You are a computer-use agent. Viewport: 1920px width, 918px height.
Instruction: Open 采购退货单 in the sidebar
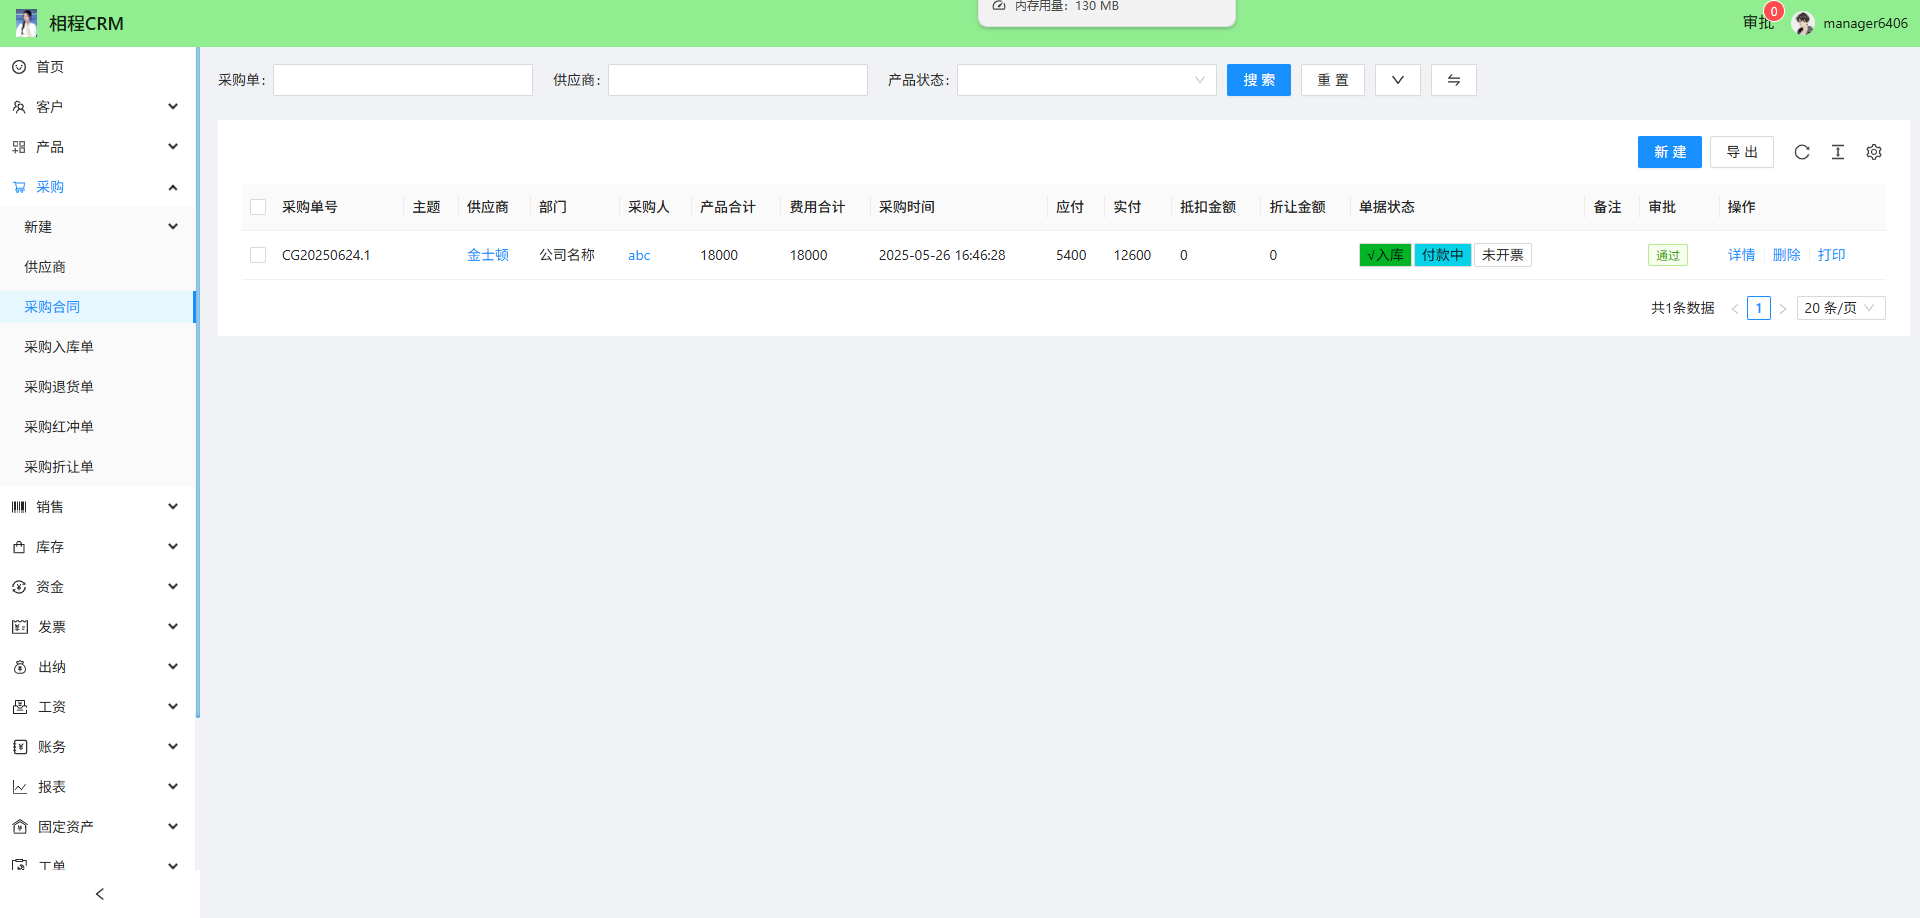point(59,387)
